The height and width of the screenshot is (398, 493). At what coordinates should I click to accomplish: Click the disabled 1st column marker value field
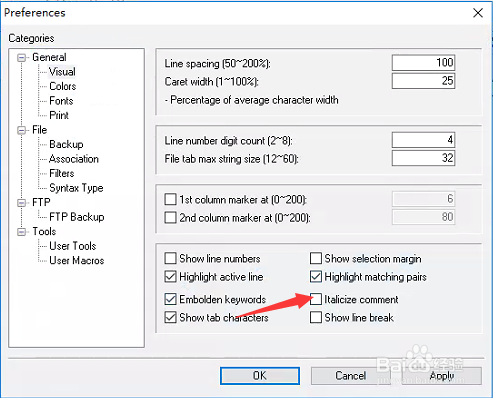tap(423, 199)
